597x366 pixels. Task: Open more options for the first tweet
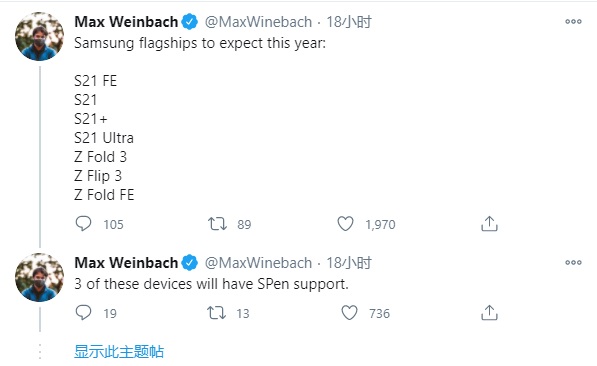(573, 22)
